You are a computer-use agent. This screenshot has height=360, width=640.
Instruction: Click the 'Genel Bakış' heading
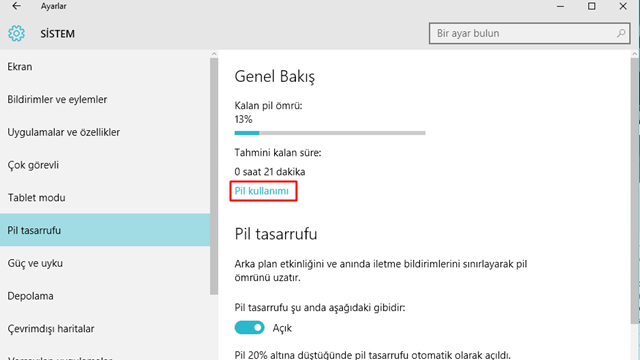(x=275, y=77)
